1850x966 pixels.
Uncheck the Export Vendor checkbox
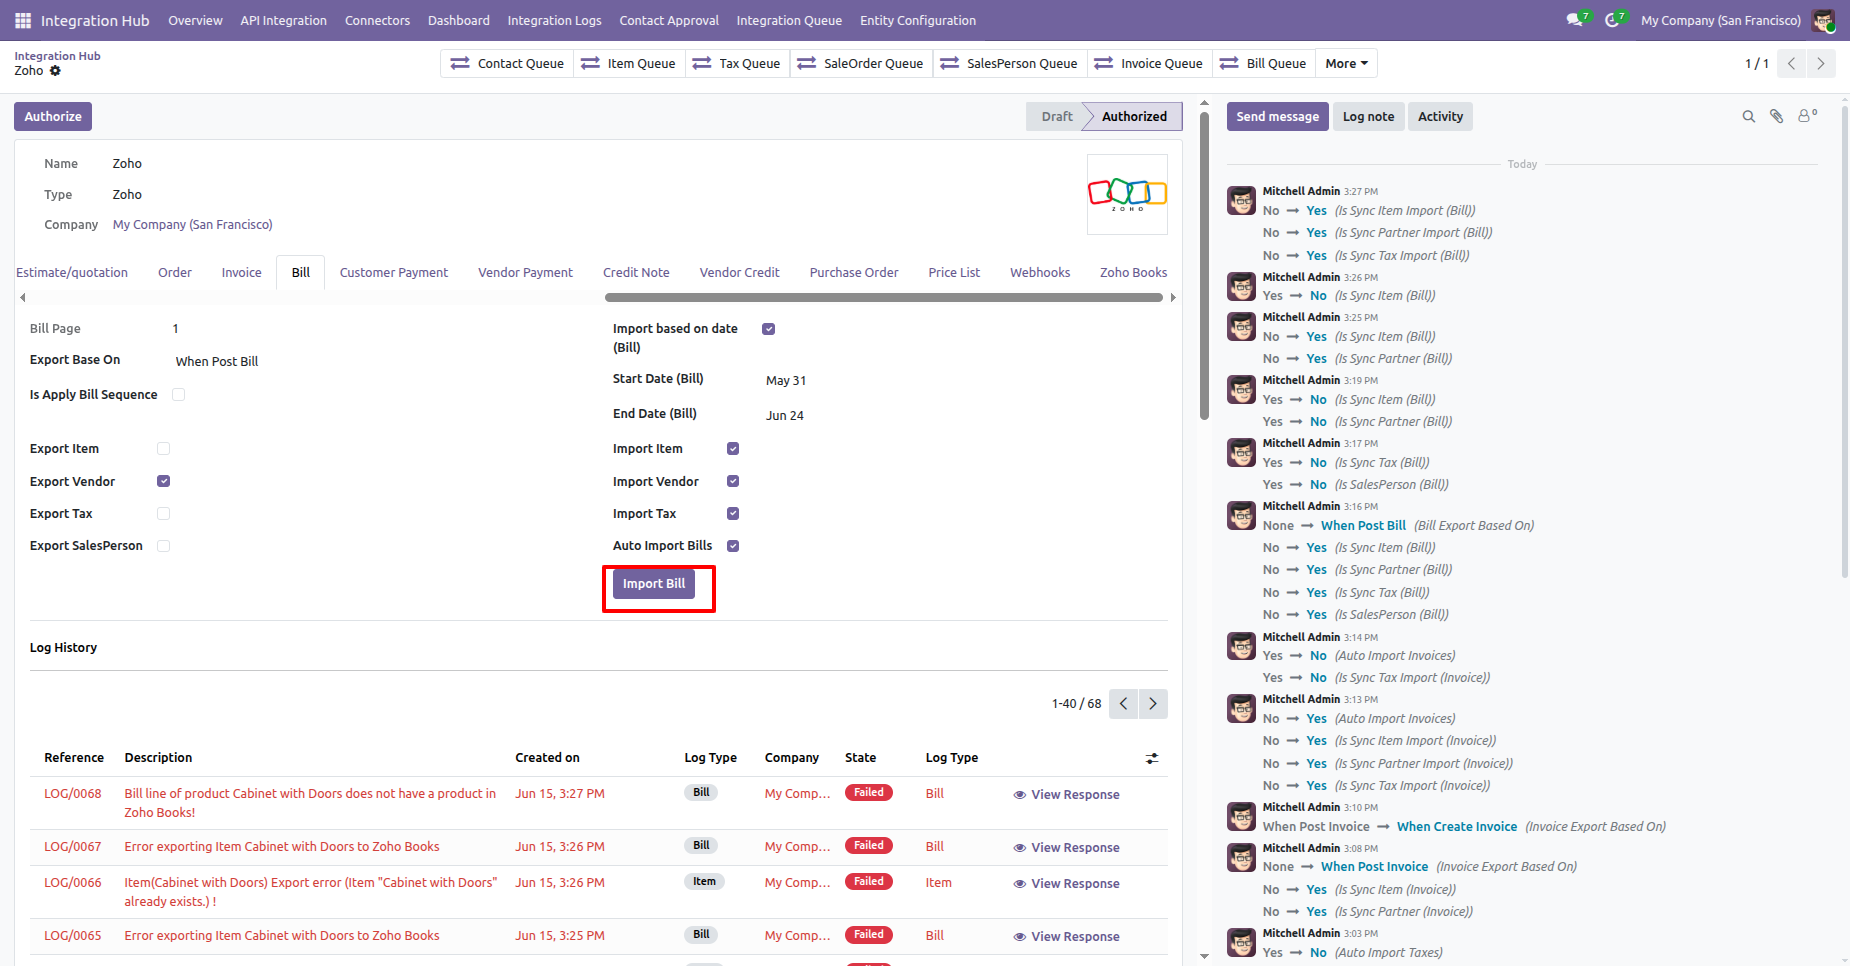coord(164,481)
